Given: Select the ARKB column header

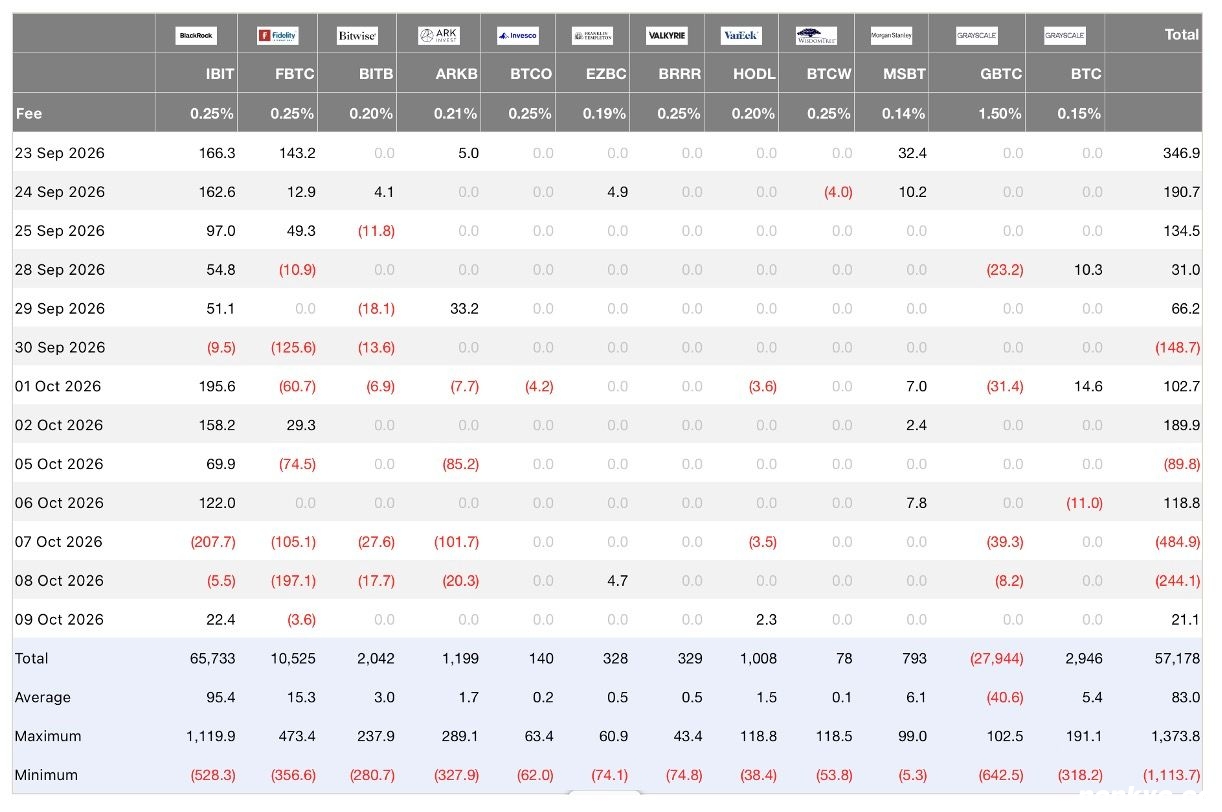Looking at the screenshot, I should pos(458,74).
